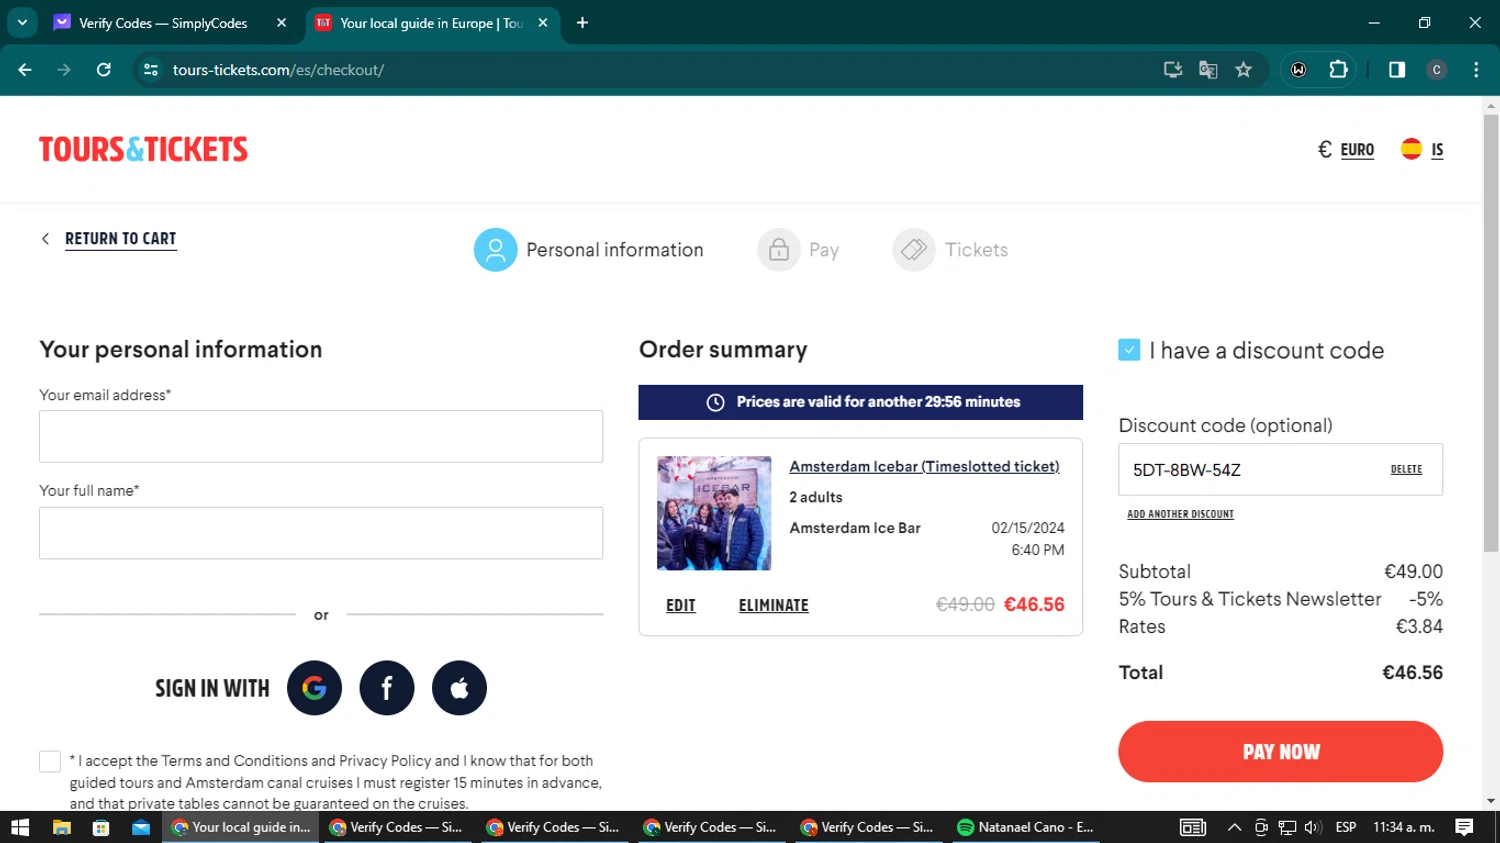The height and width of the screenshot is (843, 1500).
Task: Open the EURO currency selector
Action: (x=1346, y=149)
